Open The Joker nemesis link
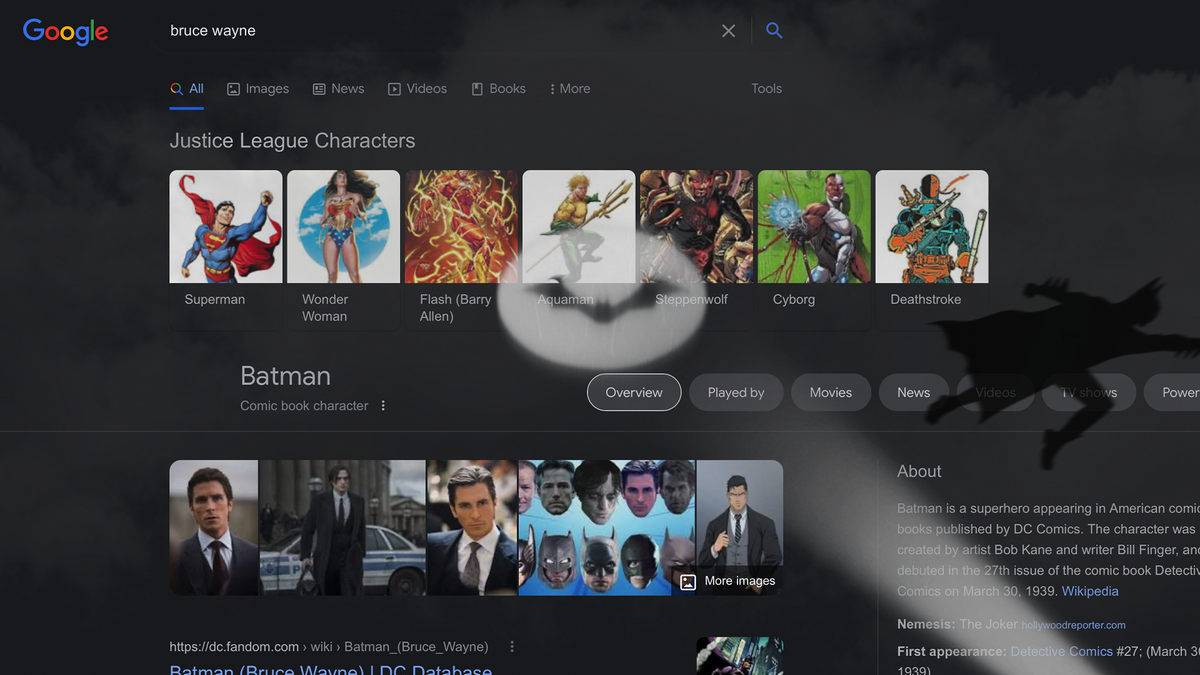 (x=987, y=624)
